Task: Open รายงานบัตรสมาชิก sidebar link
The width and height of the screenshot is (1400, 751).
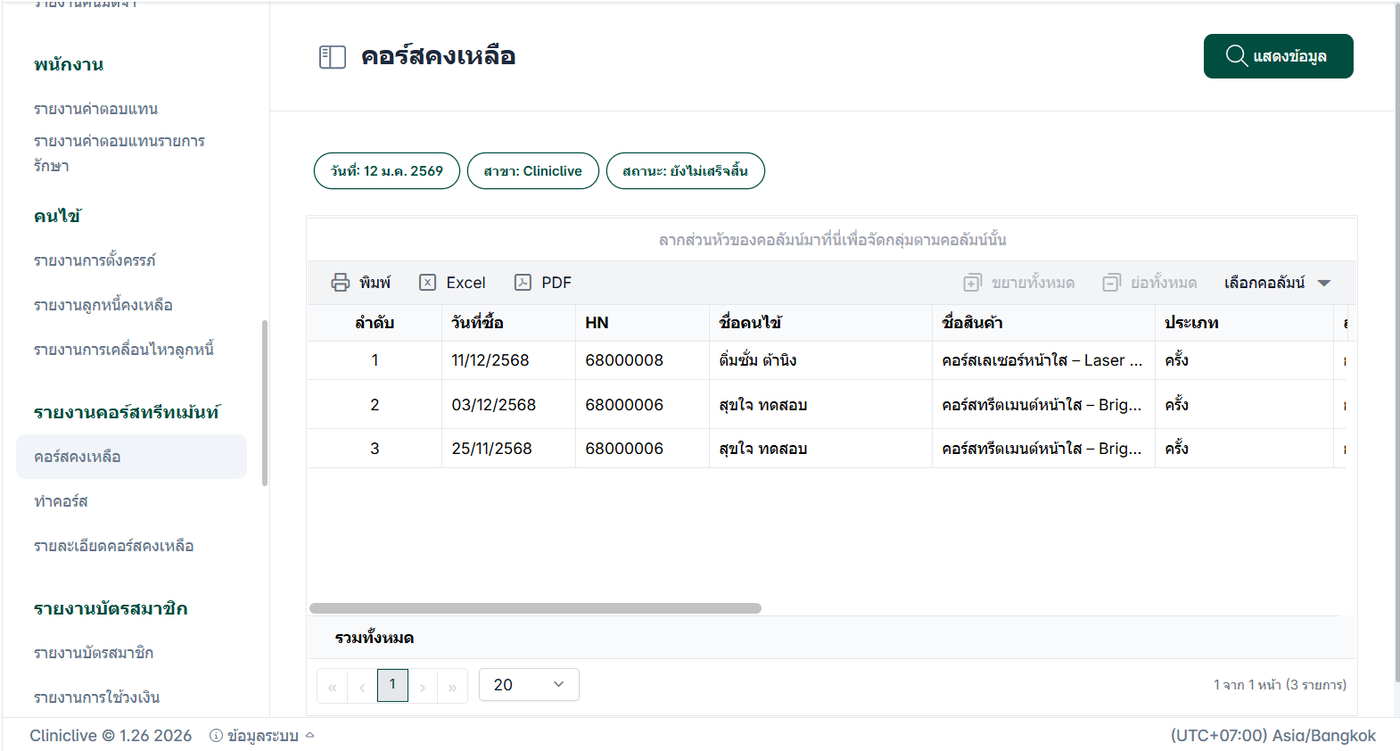Action: click(x=93, y=653)
